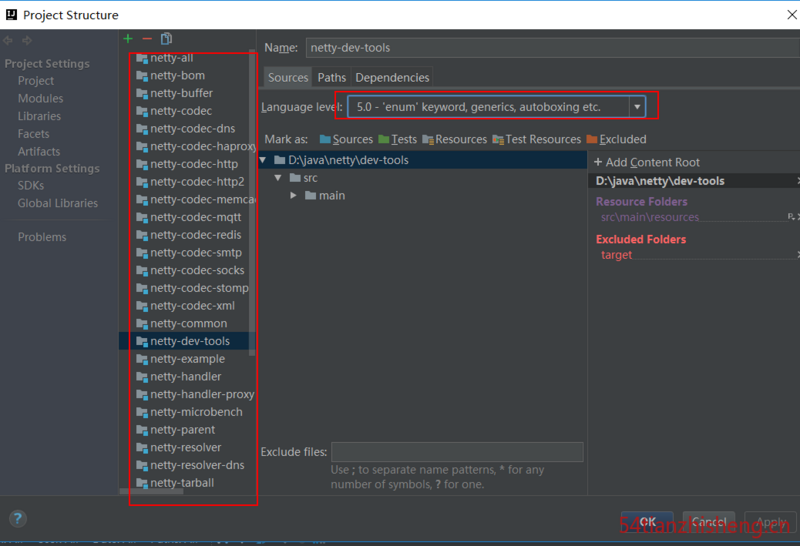Viewport: 800px width, 546px height.
Task: Click the Exclude files input field
Action: [457, 452]
